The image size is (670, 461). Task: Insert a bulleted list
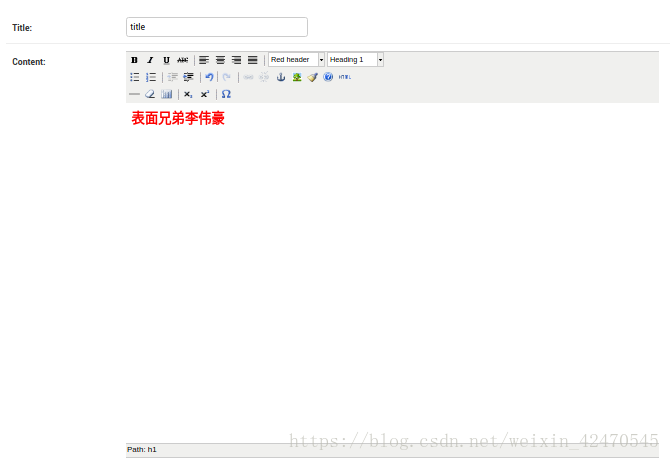pyautogui.click(x=135, y=77)
